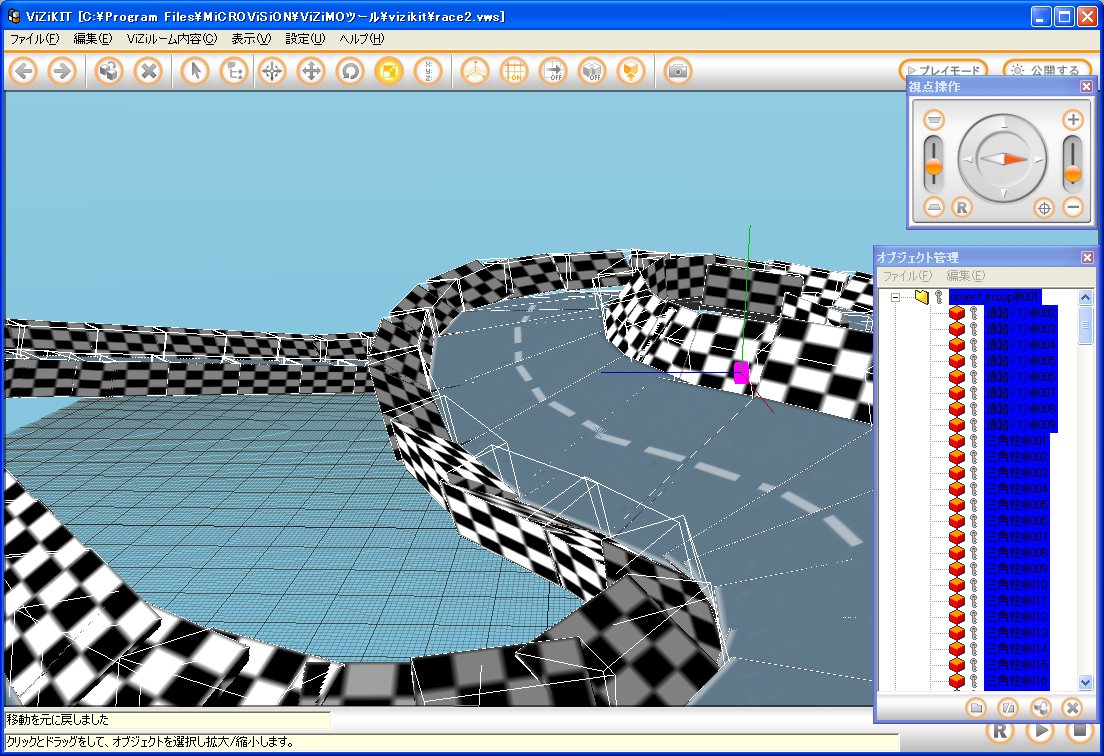Toggle key lock icon beside 三角柱@004
Screen dimensions: 1104x756
pyautogui.click(x=974, y=489)
